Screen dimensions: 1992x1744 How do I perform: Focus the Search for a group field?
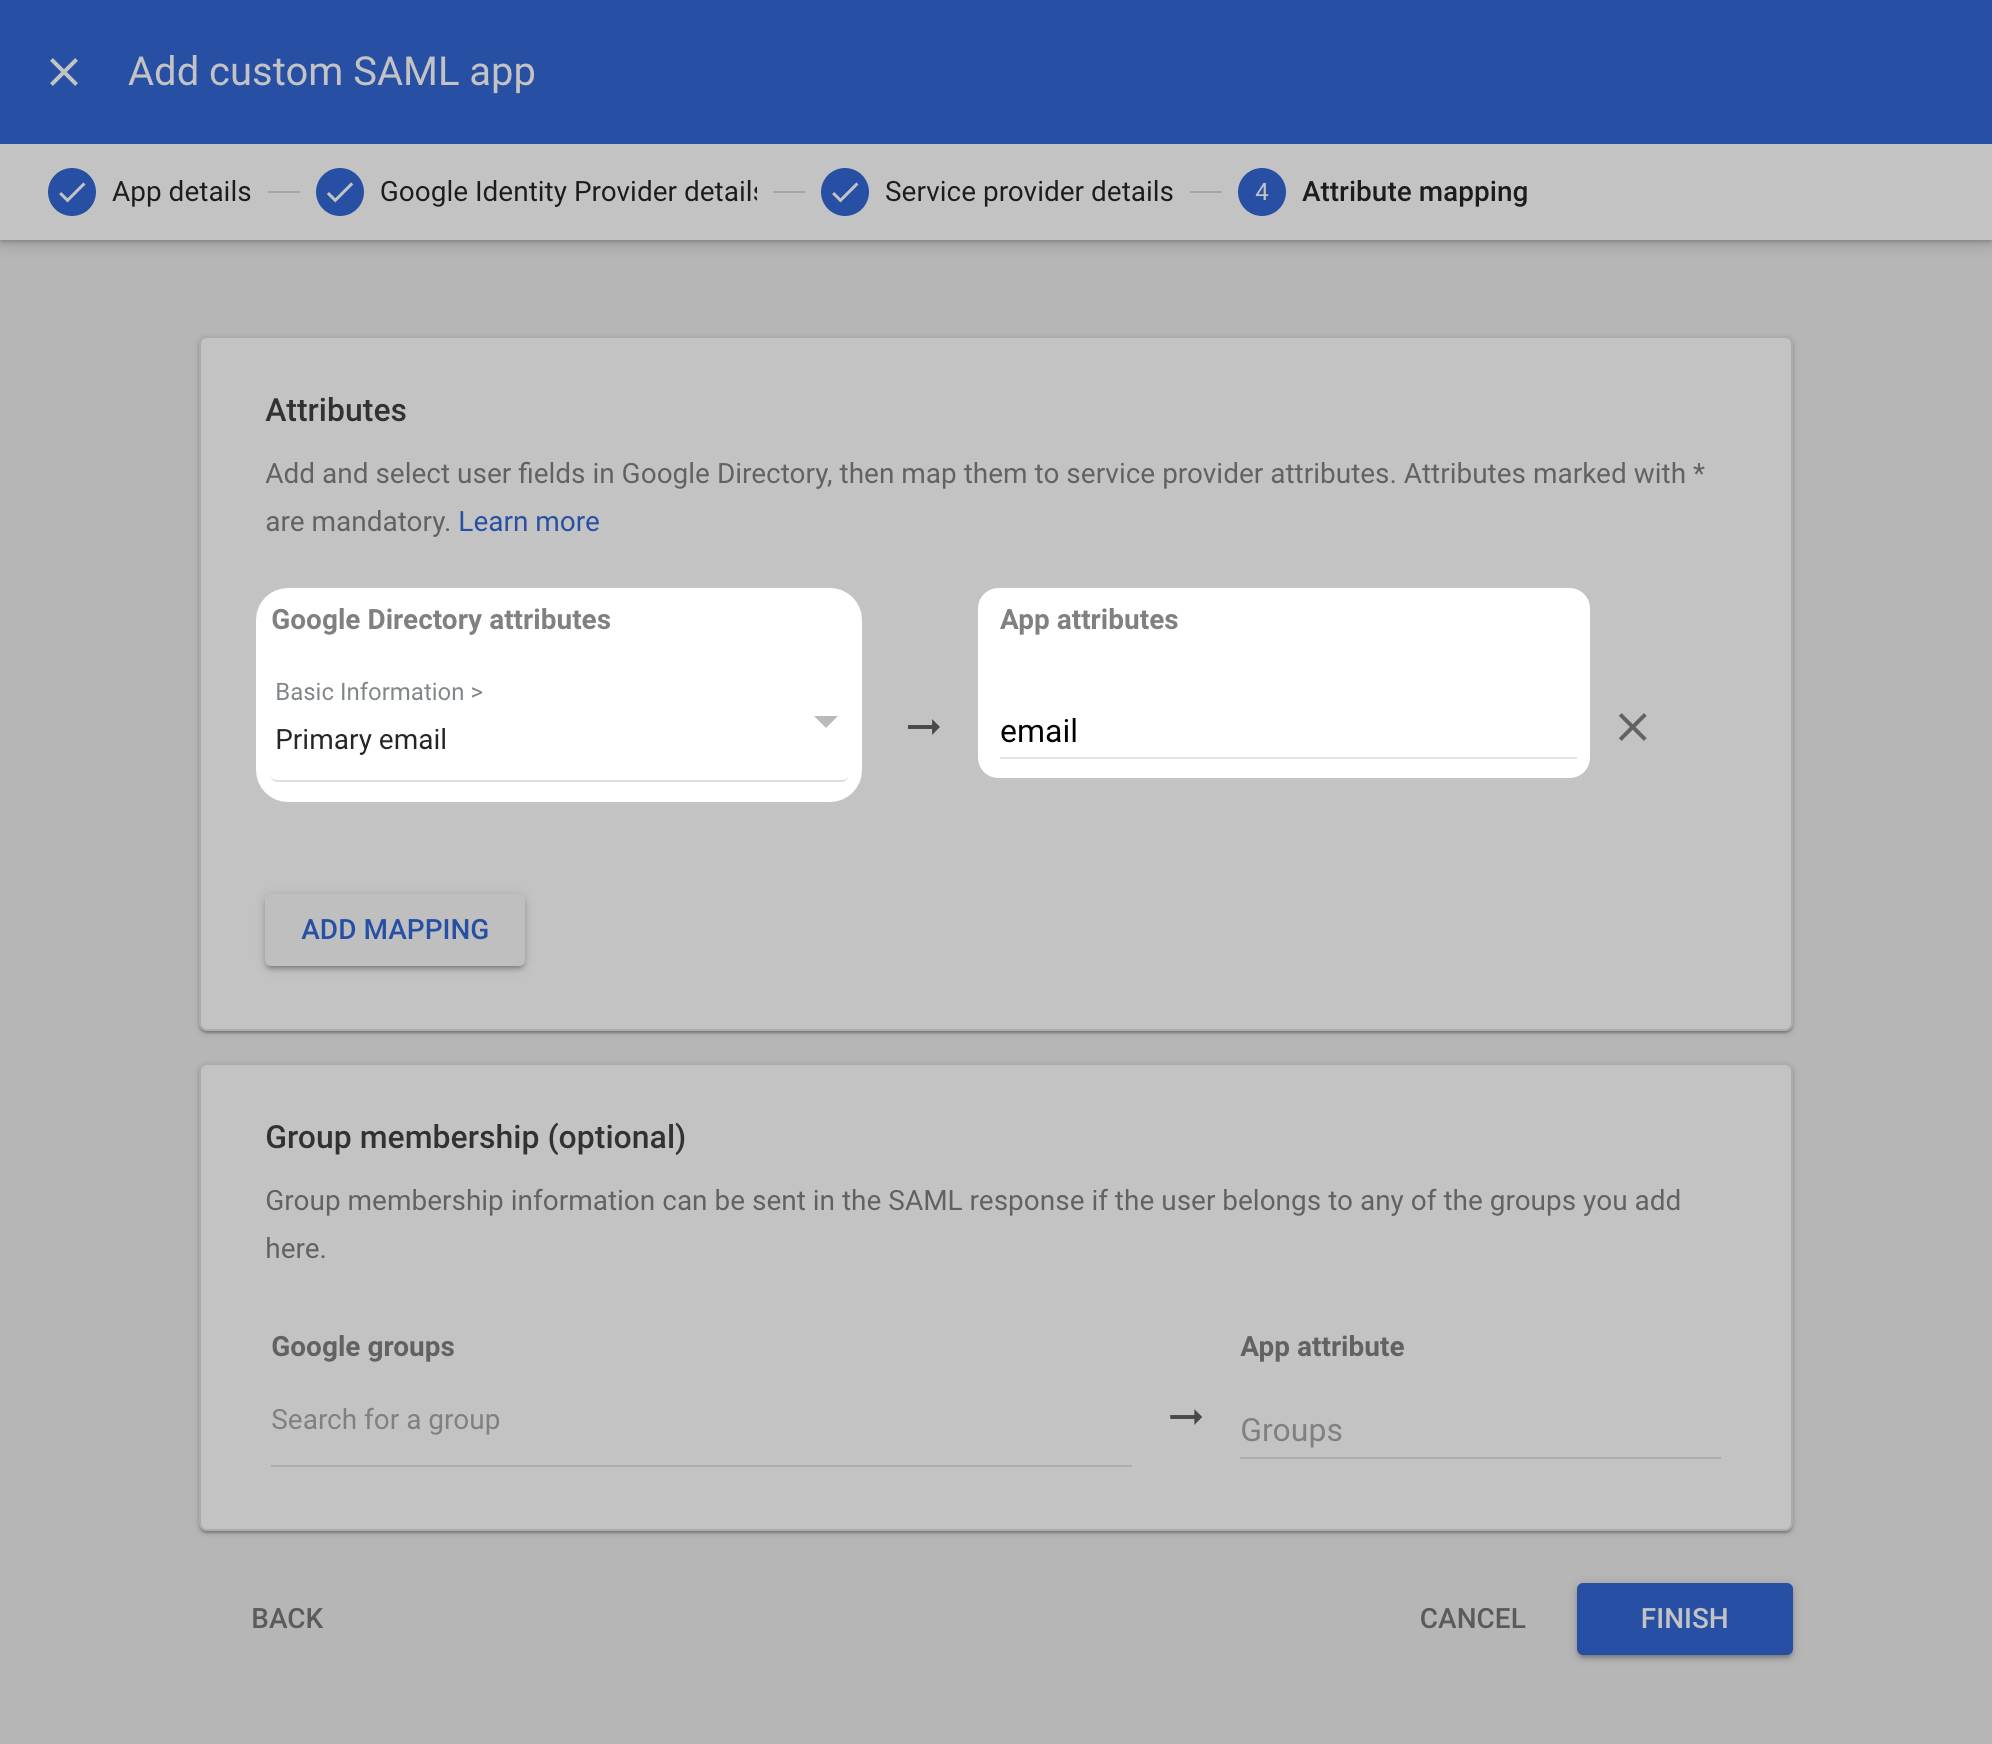[700, 1420]
